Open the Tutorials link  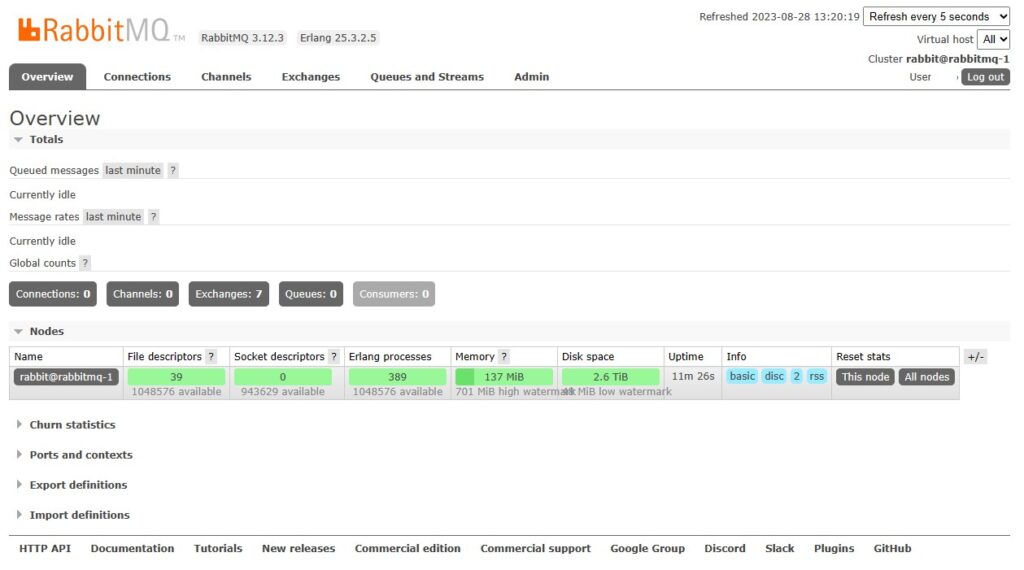(218, 548)
